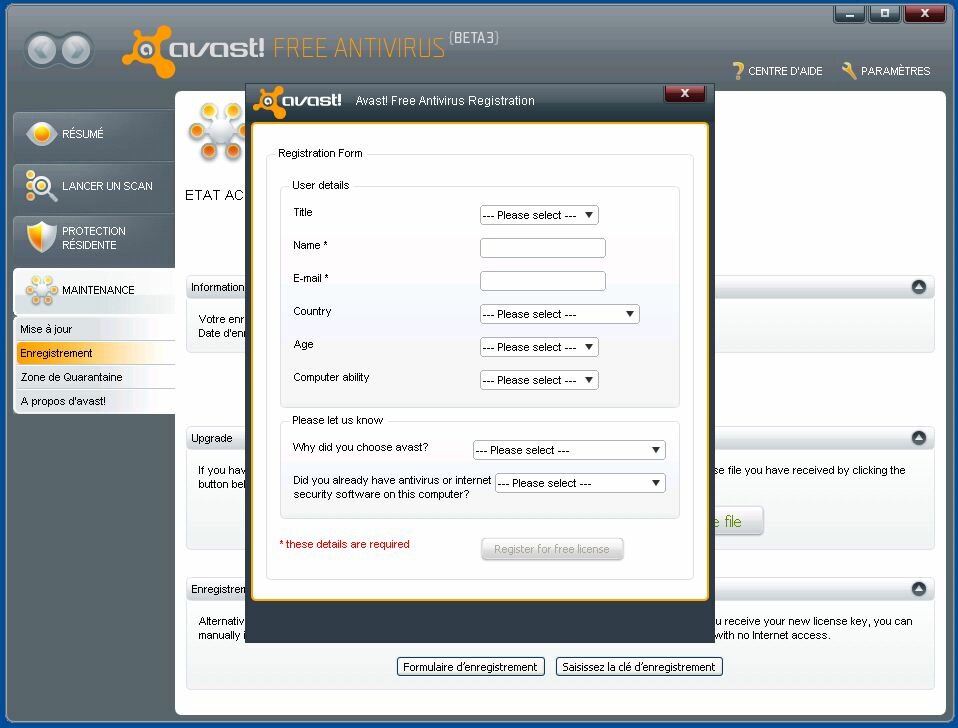Focus the Name input field
Image resolution: width=958 pixels, height=728 pixels.
point(543,248)
